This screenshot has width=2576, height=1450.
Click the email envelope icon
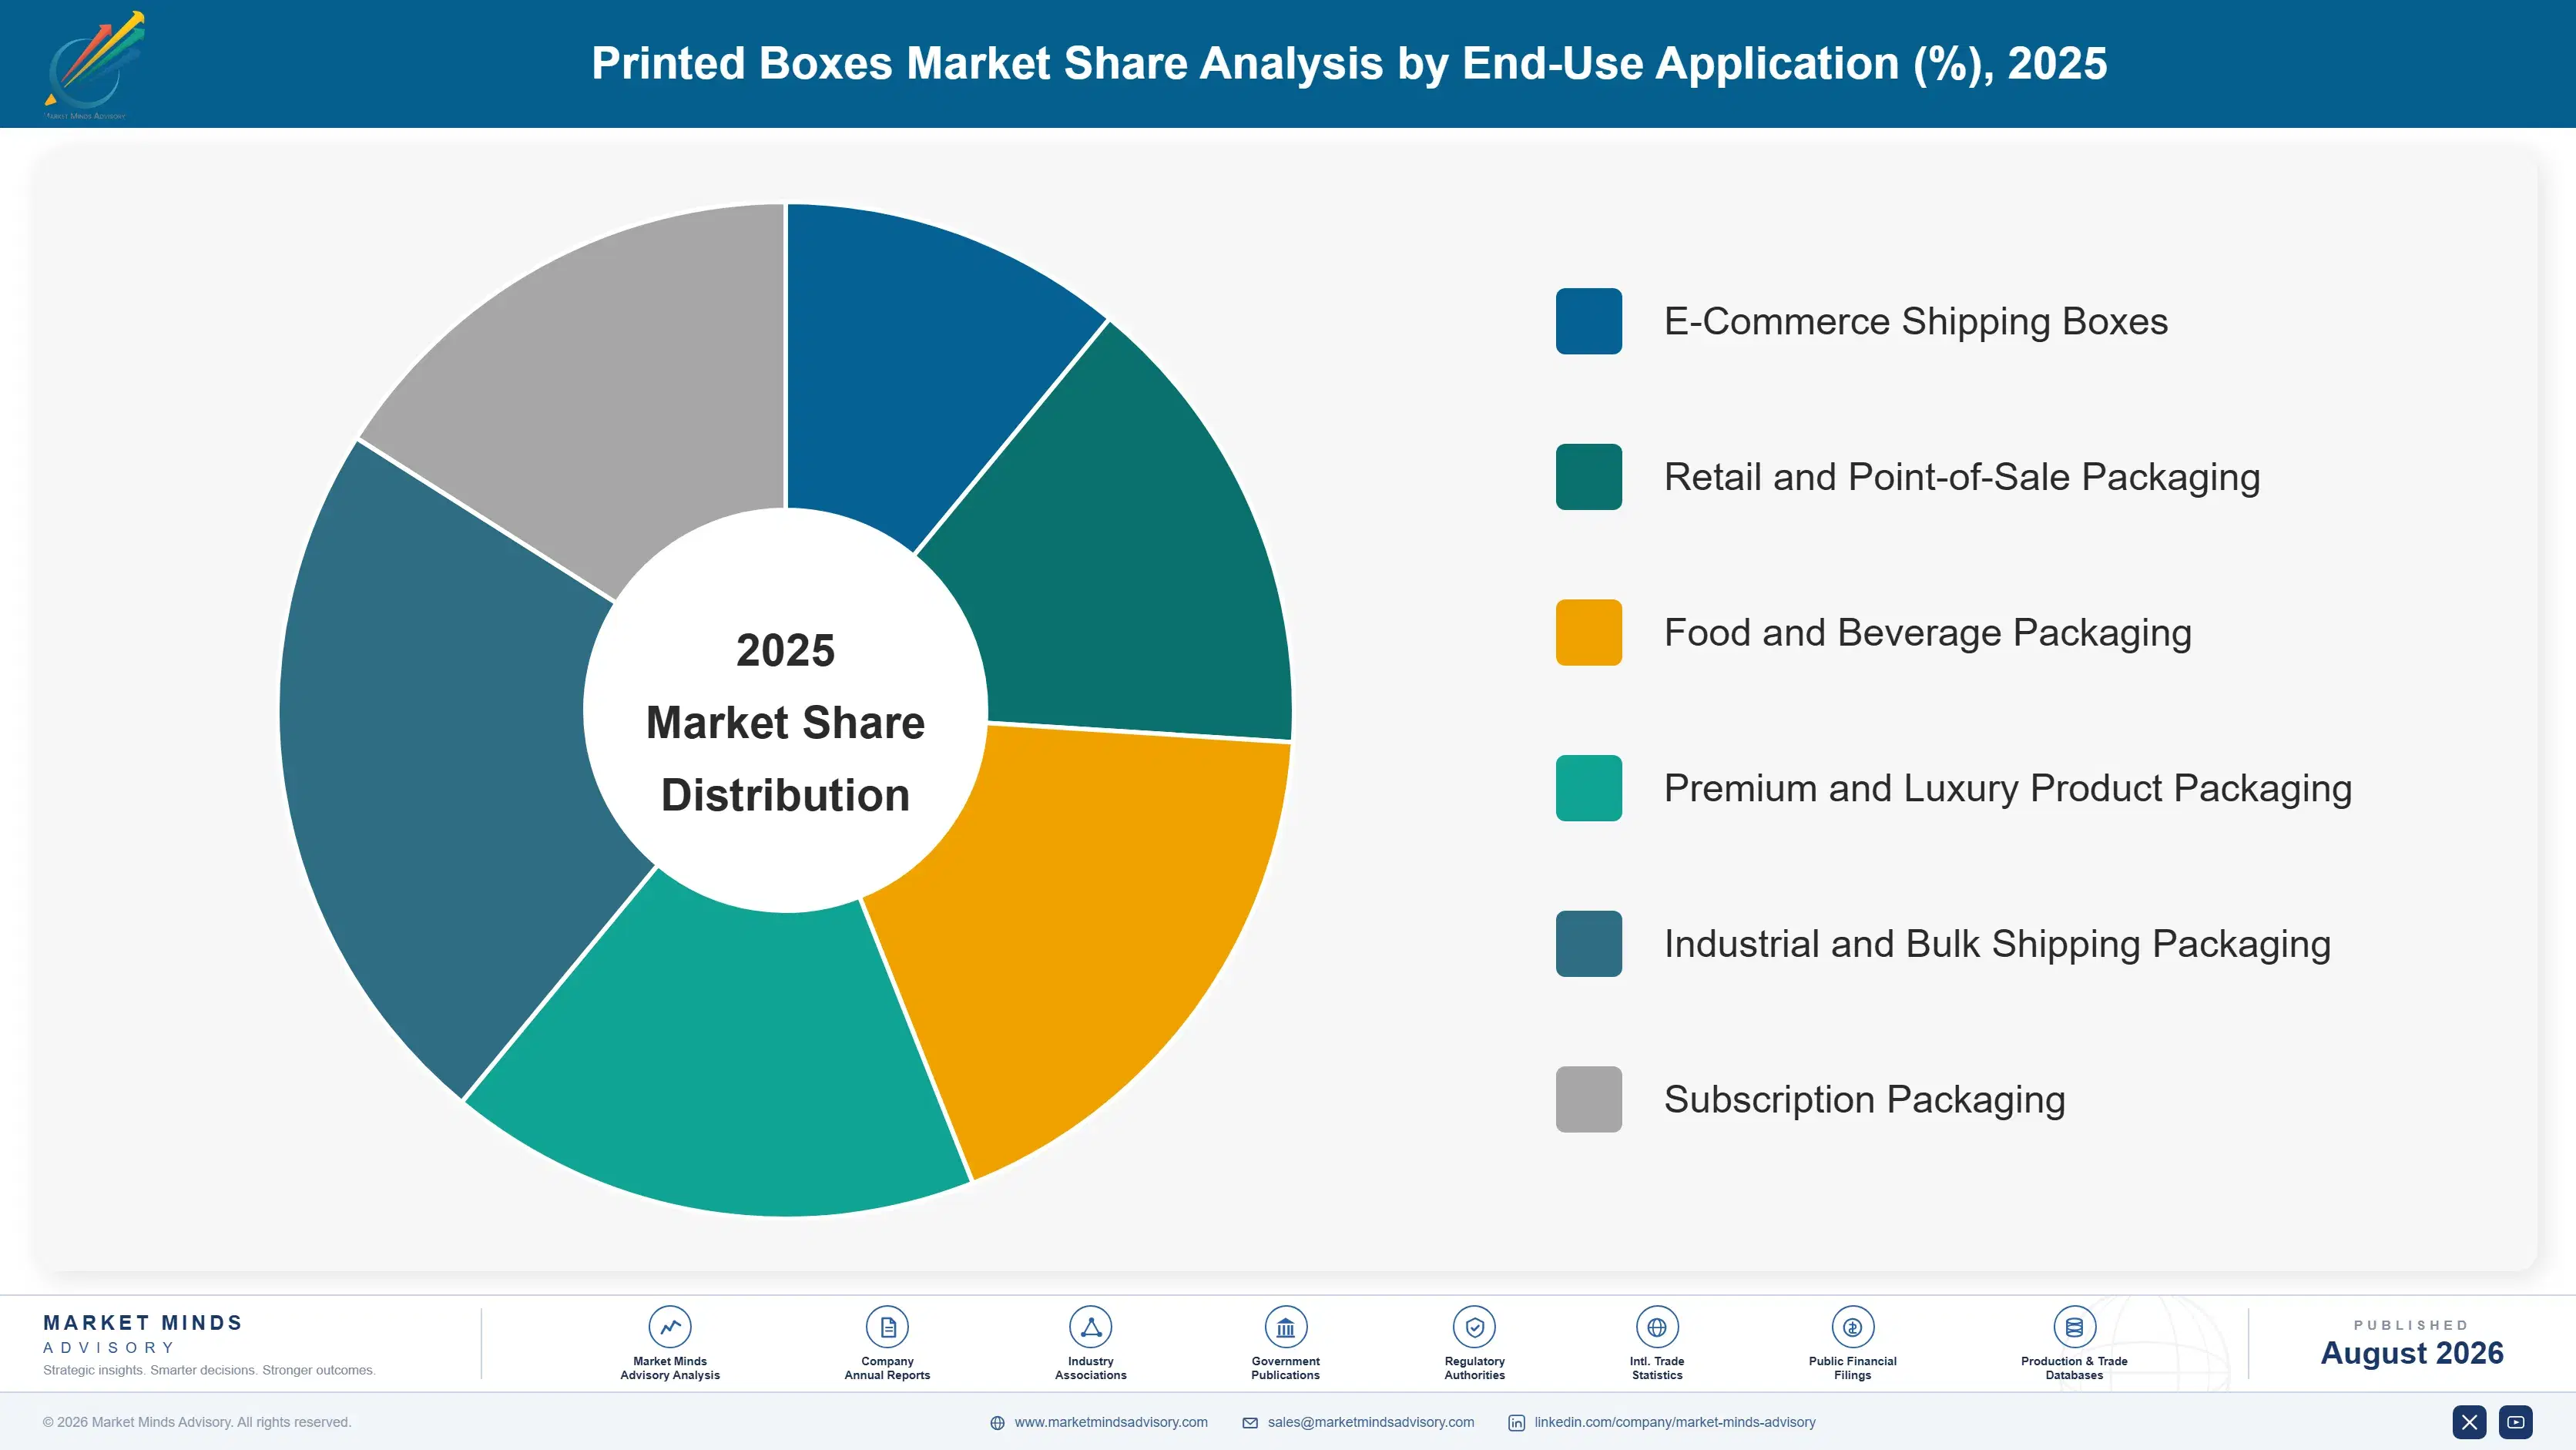[1250, 1423]
